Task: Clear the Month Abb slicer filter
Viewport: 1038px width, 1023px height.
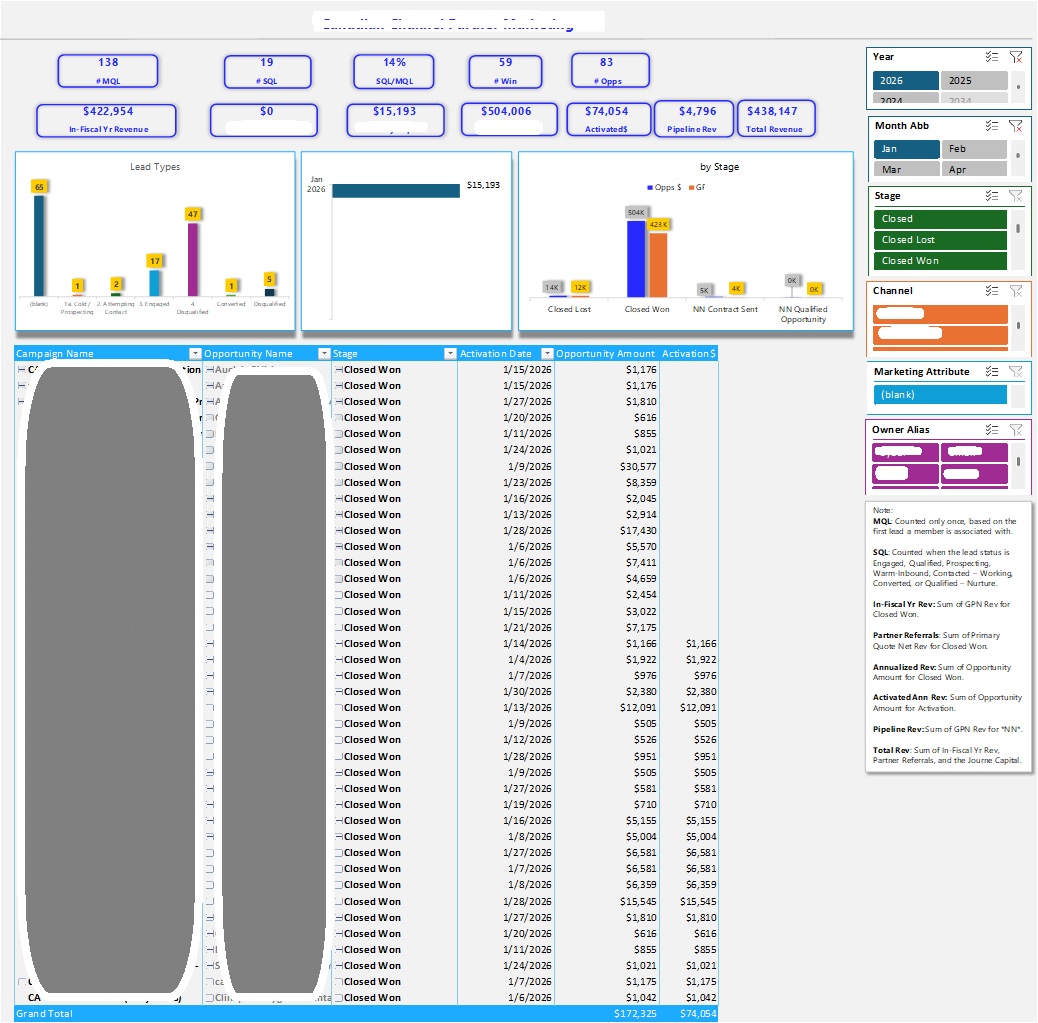Action: [1015, 126]
